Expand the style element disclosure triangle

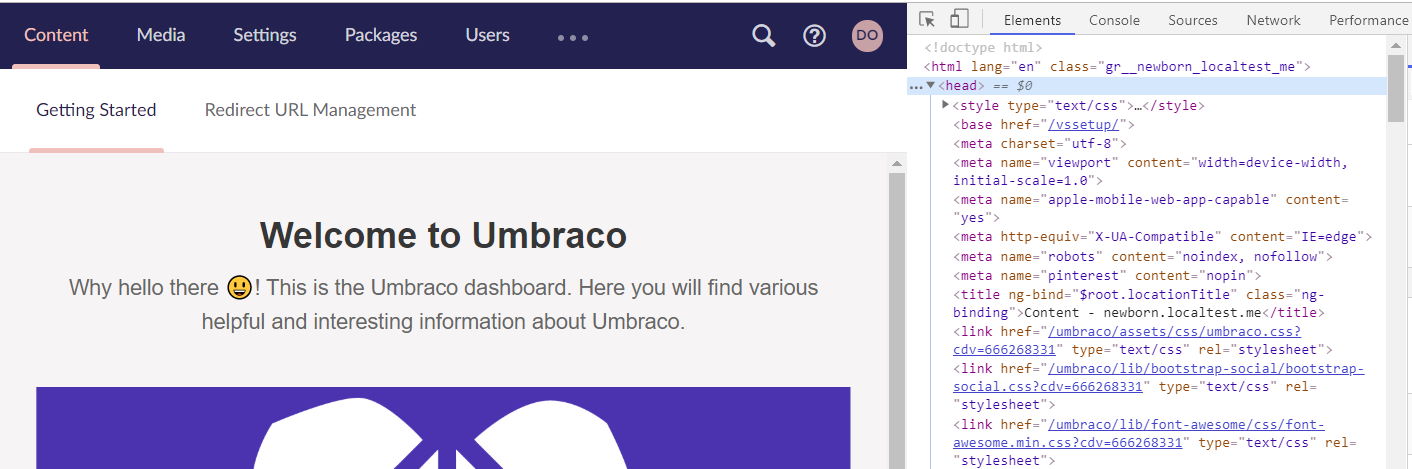[946, 105]
